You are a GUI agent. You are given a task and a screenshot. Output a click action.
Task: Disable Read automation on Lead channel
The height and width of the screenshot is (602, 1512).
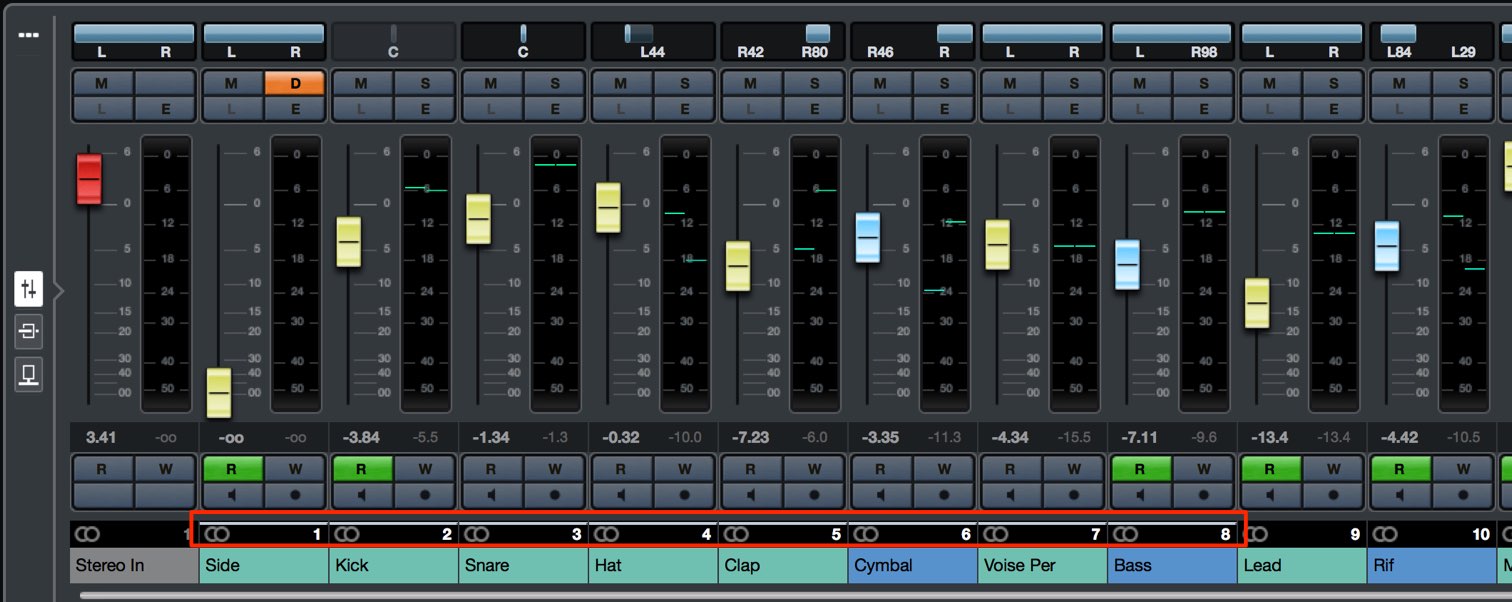[x=1270, y=469]
